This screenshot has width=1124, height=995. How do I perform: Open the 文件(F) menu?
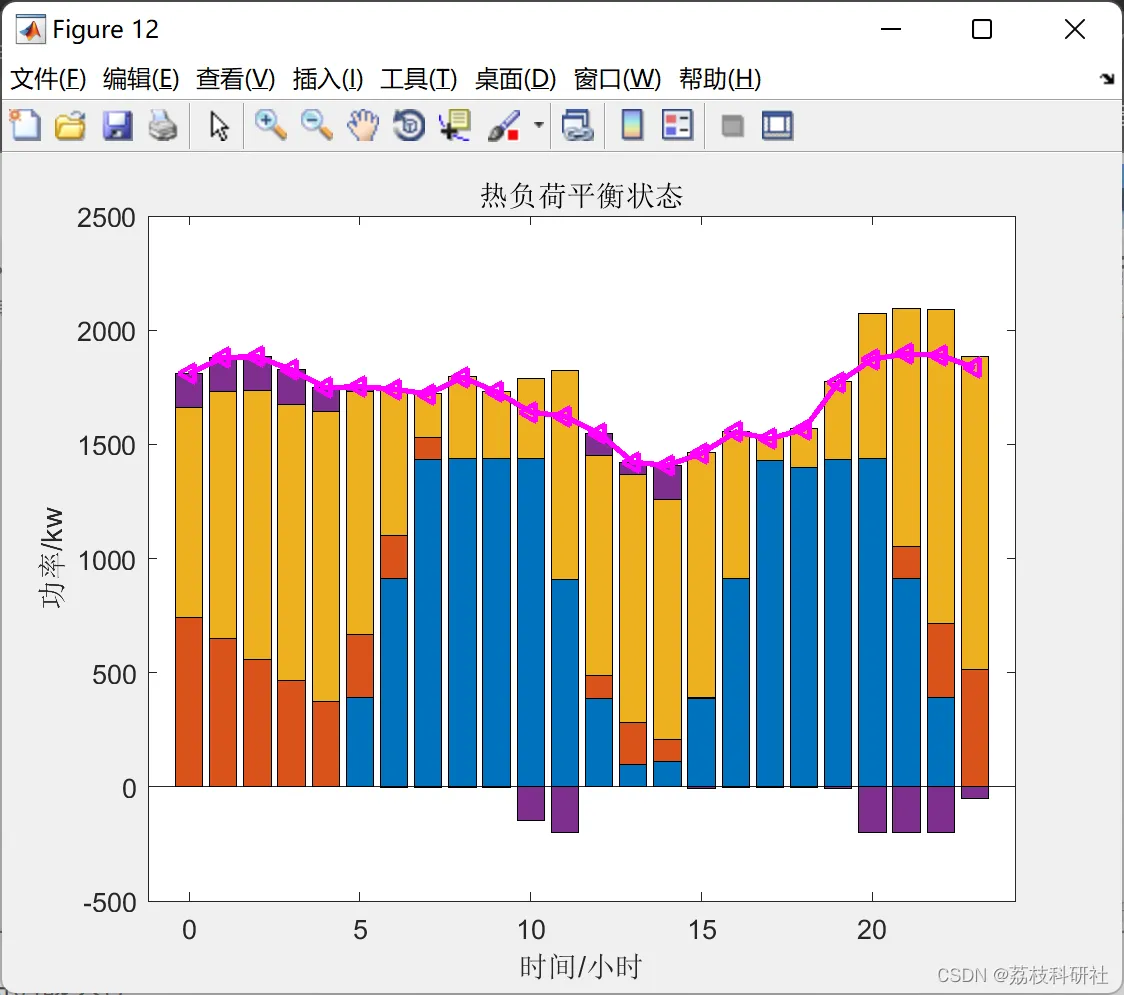48,79
